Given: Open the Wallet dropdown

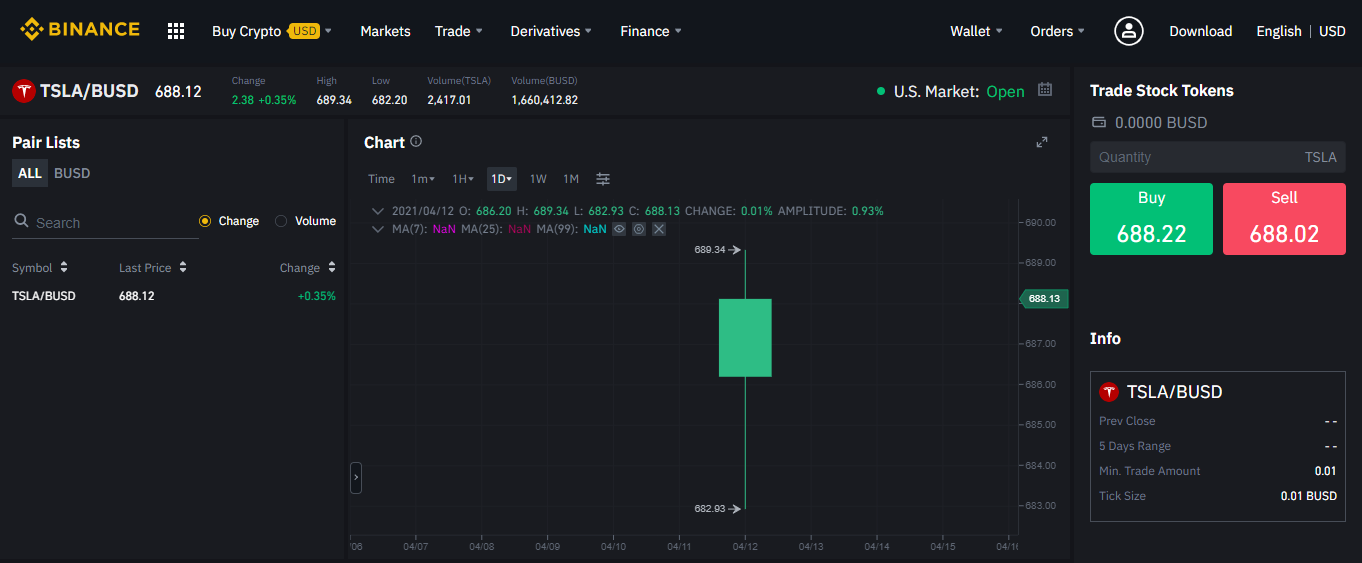Looking at the screenshot, I should click(x=976, y=31).
